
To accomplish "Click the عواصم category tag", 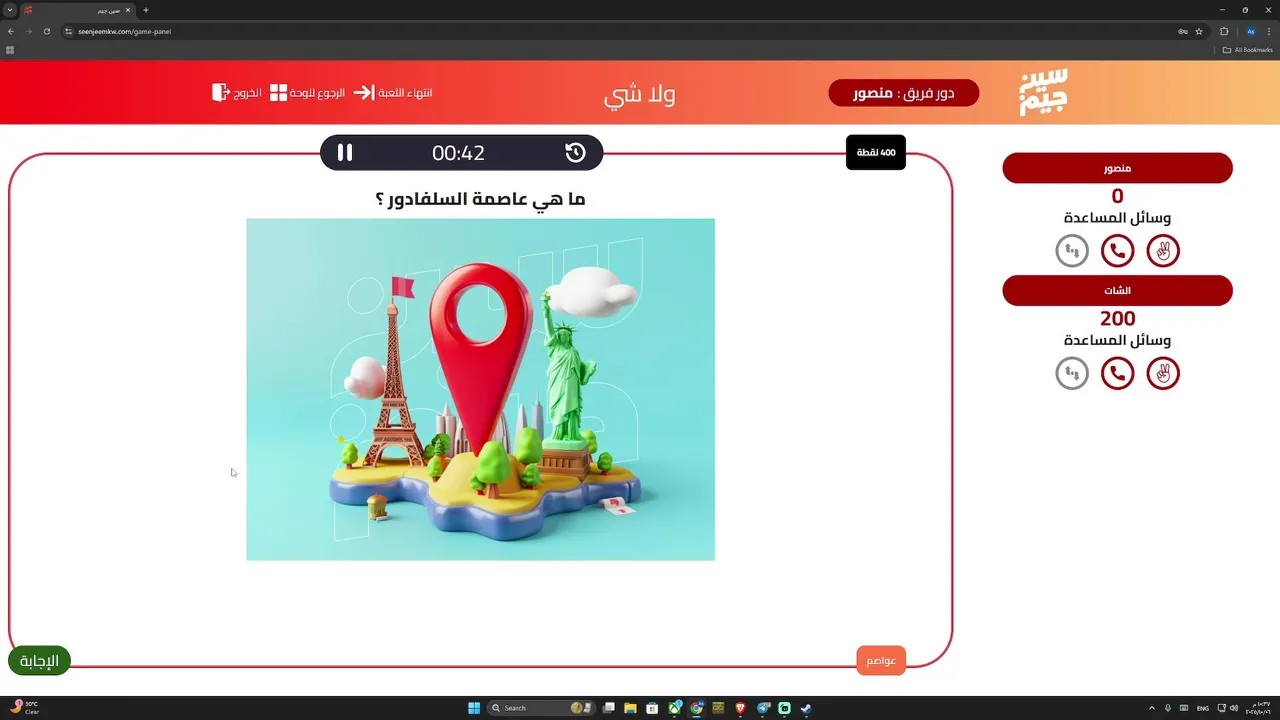I will 881,661.
